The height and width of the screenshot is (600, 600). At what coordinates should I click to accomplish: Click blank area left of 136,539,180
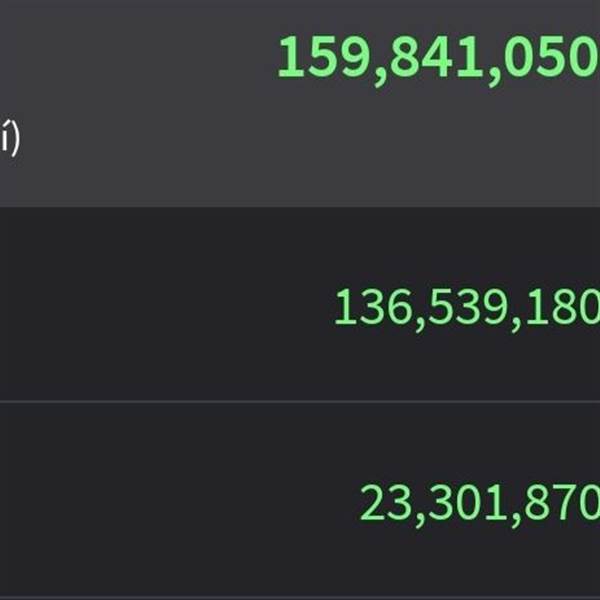click(x=150, y=308)
